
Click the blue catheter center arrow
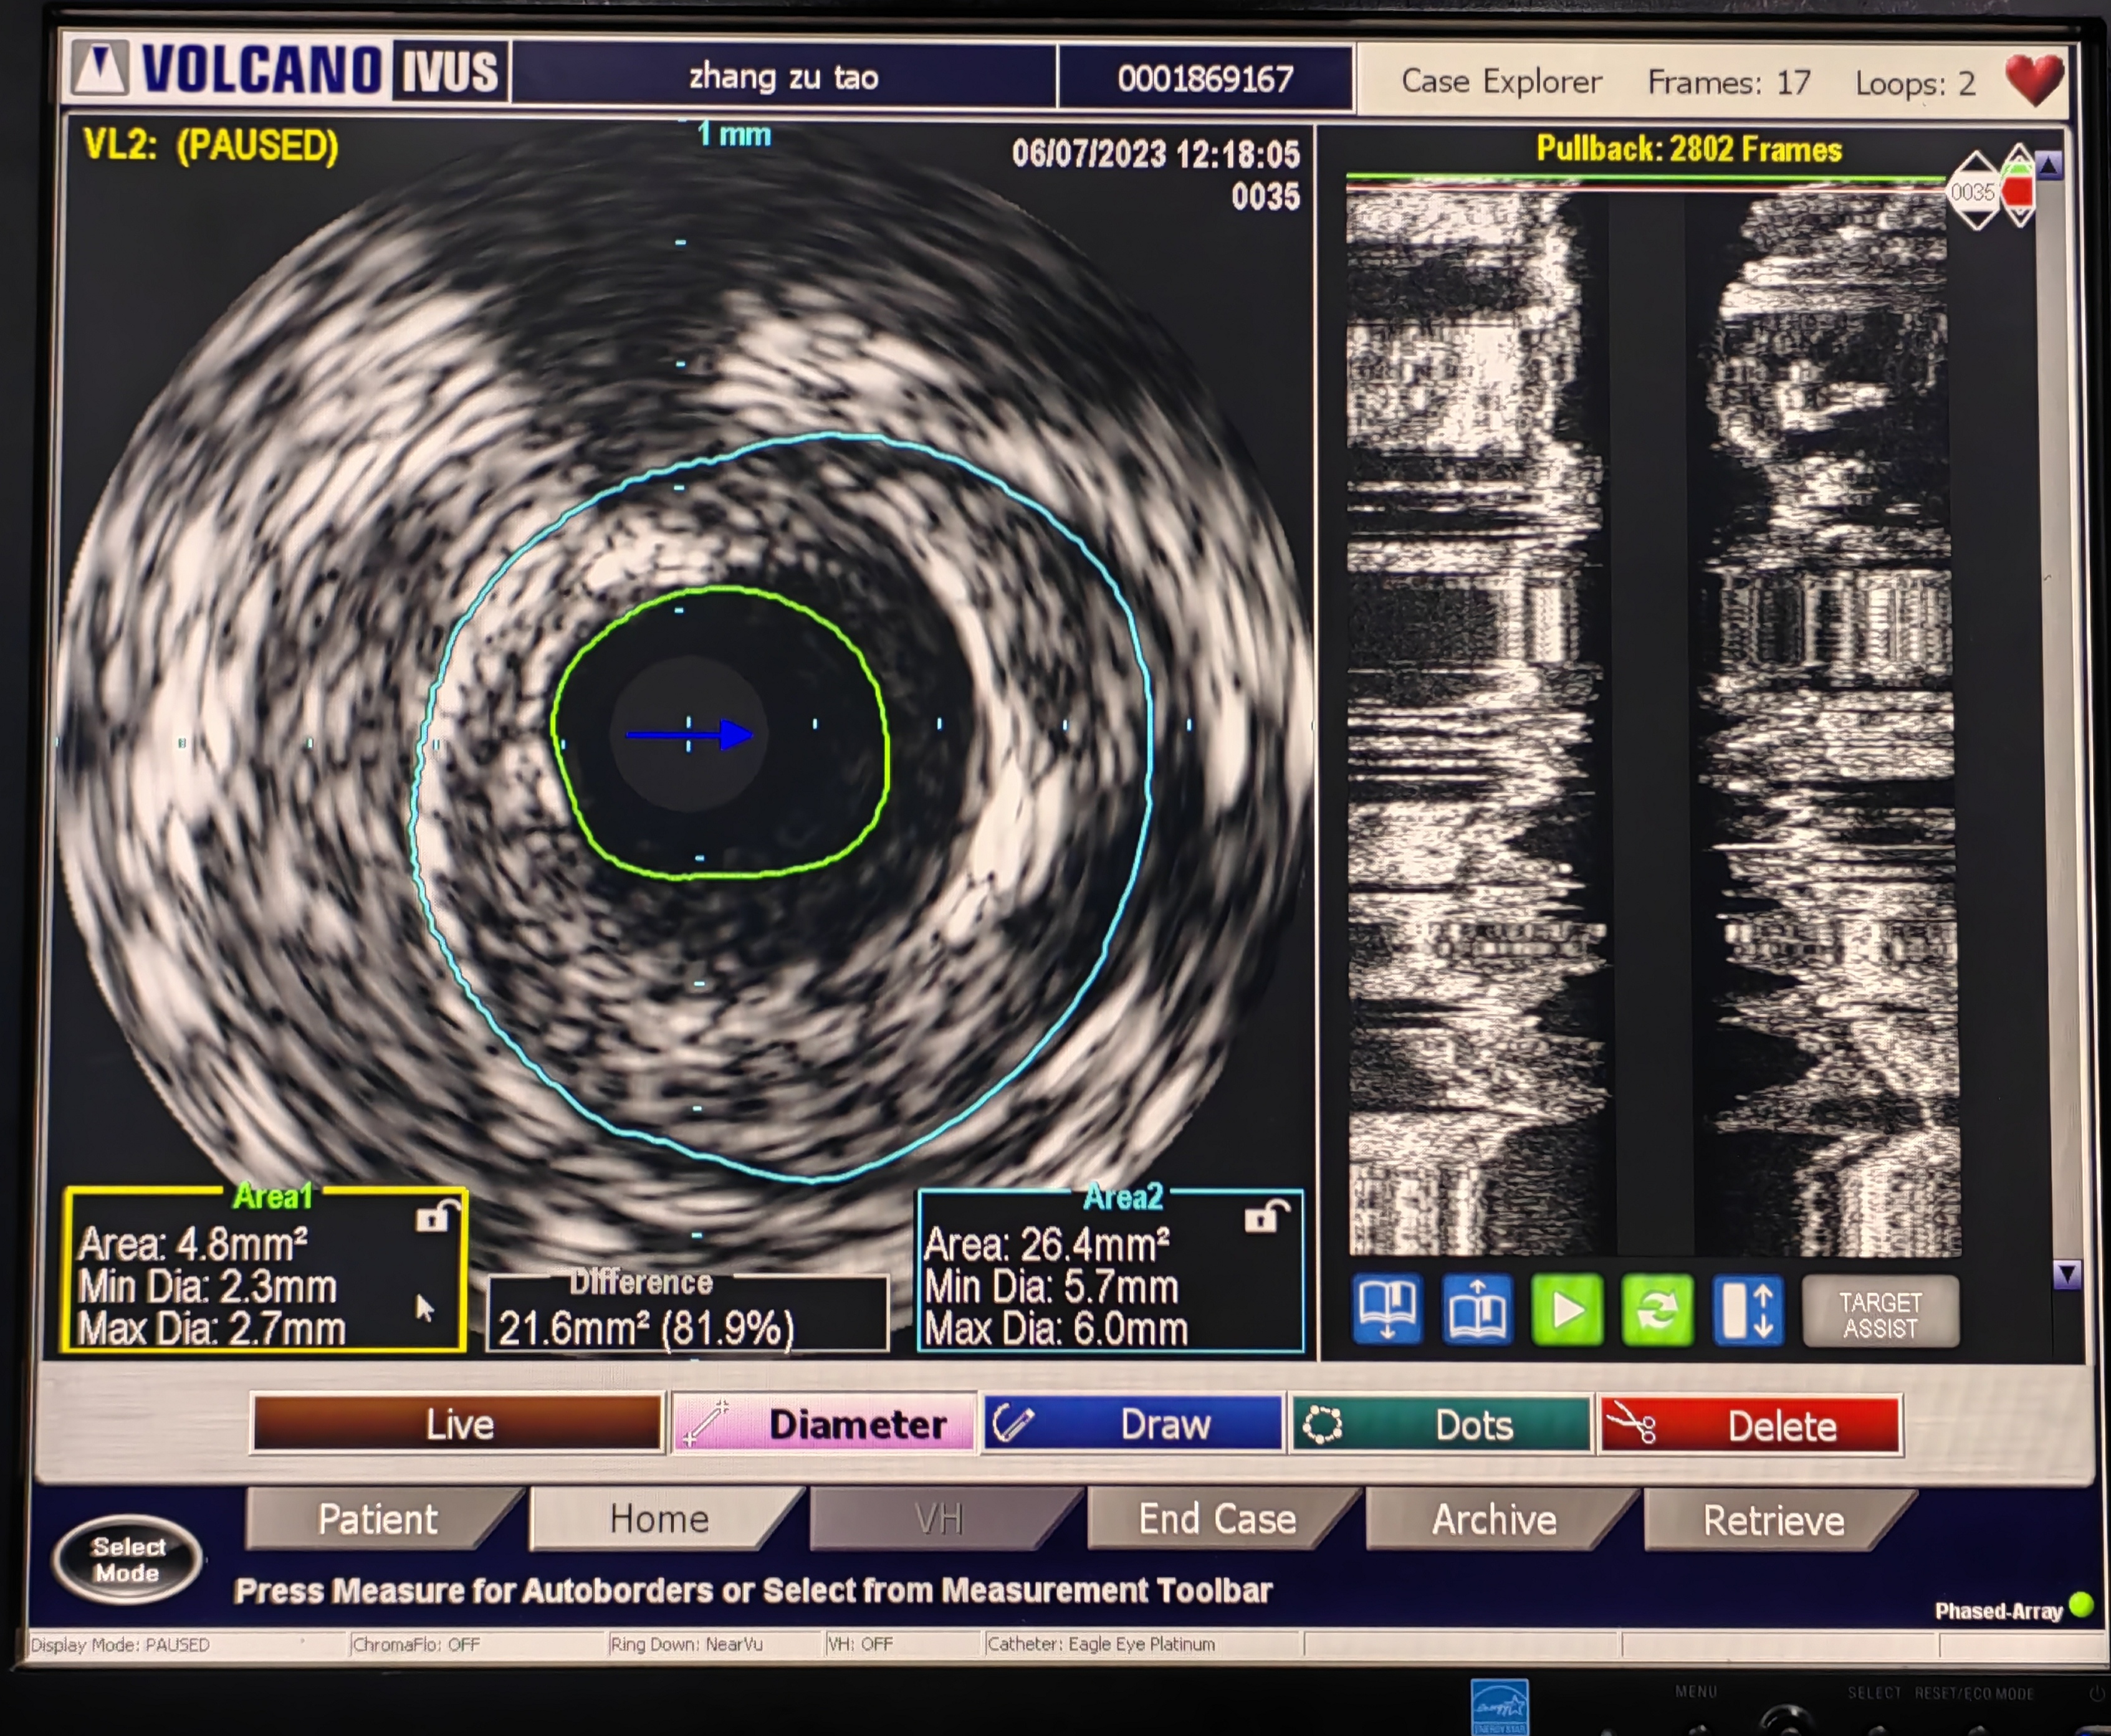690,735
